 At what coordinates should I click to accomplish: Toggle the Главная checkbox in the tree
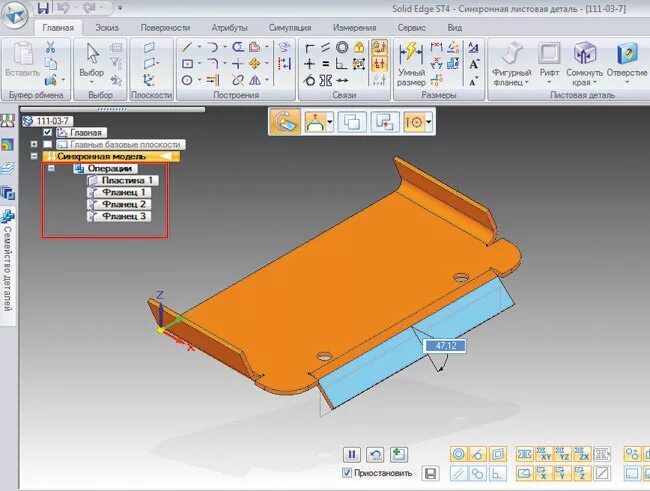48,133
